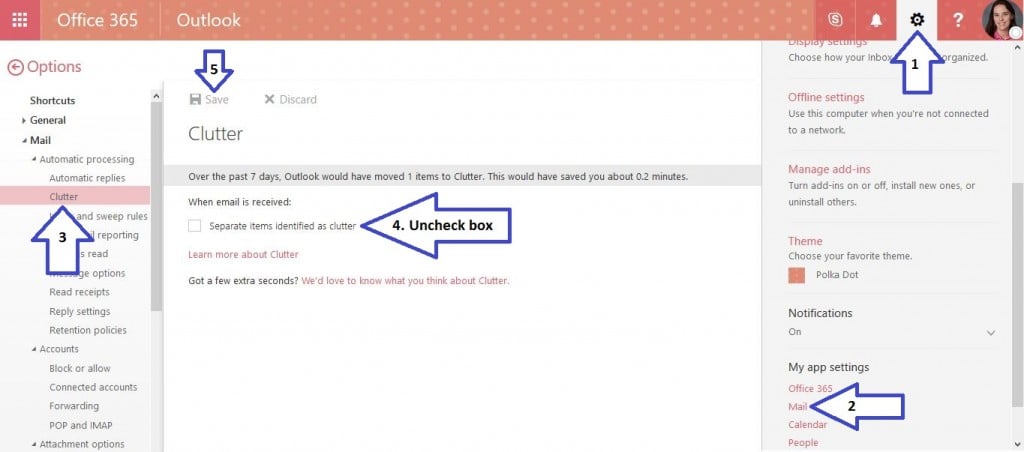Click the Options back arrow icon

[14, 67]
